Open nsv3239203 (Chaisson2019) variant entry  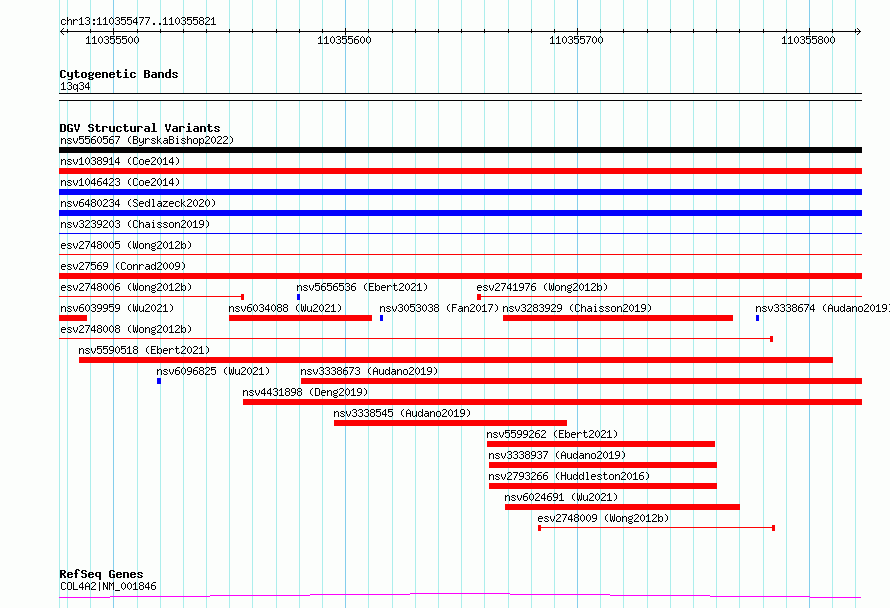coord(135,224)
